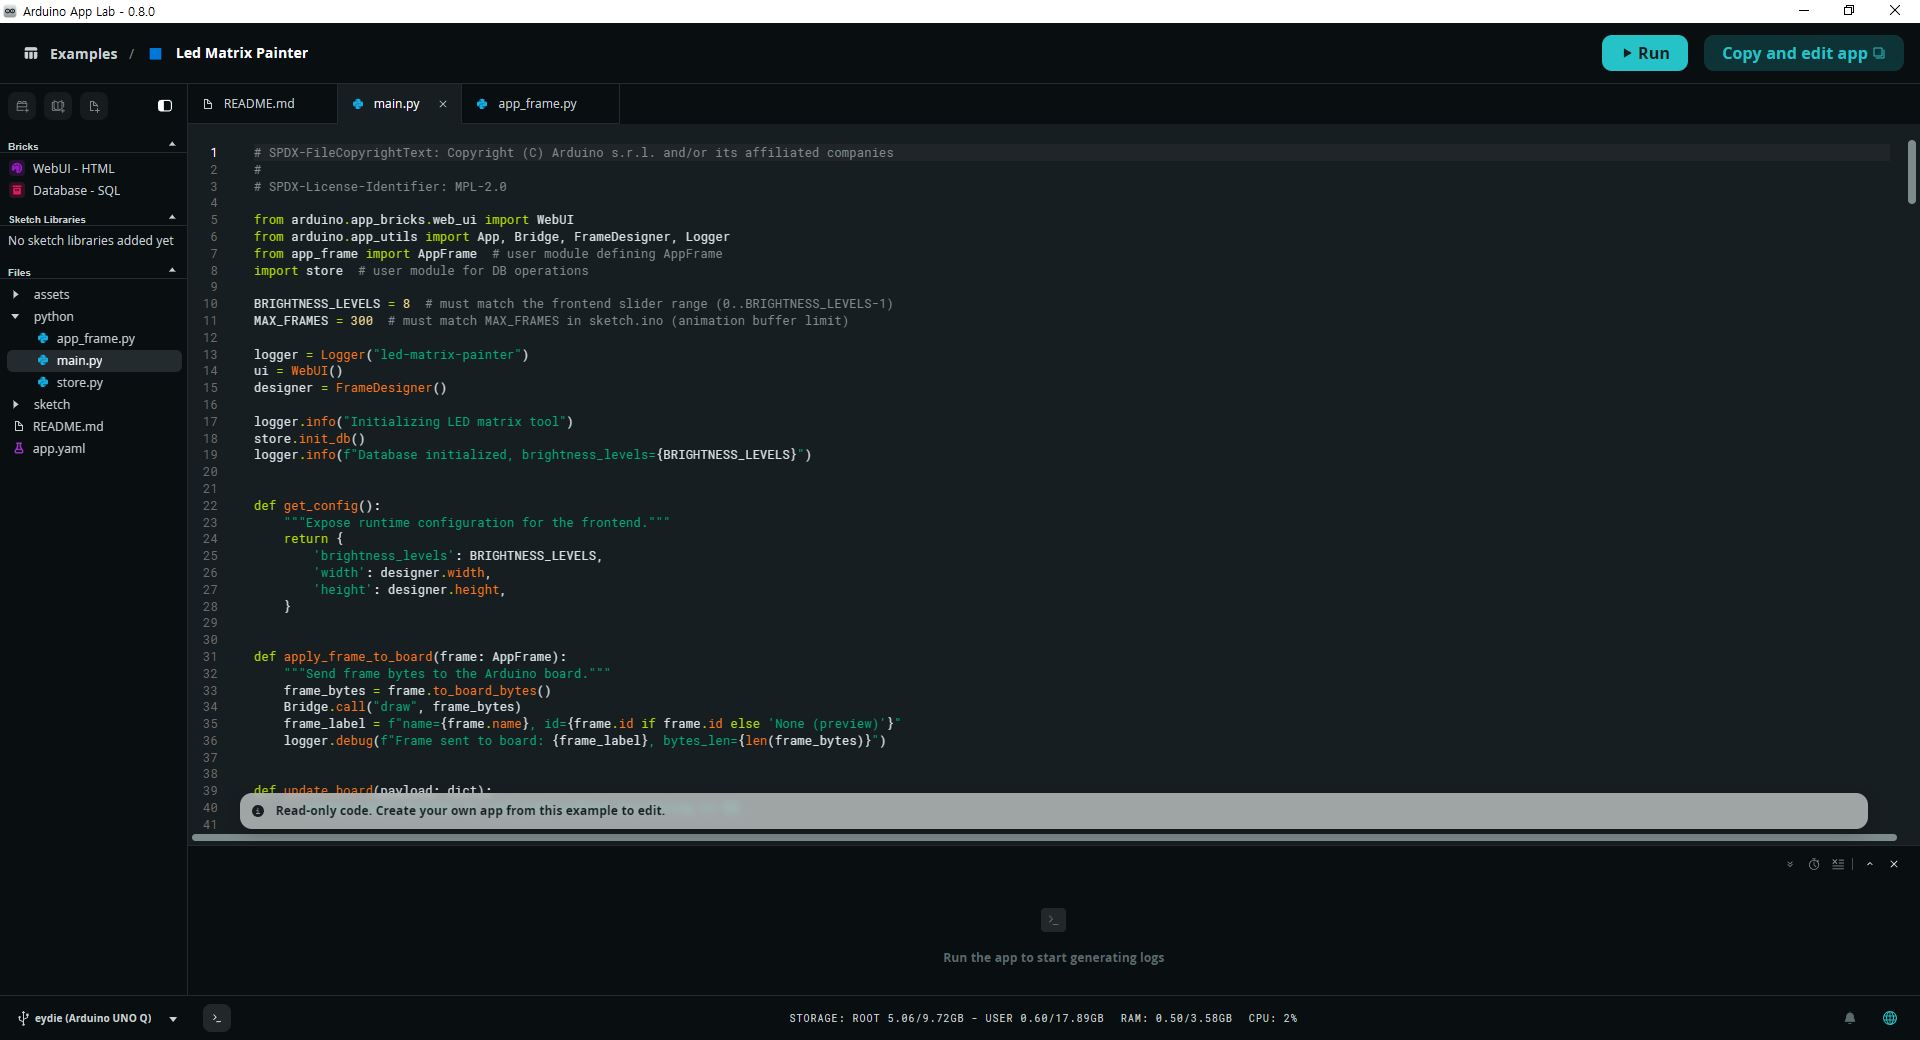Click the add brick icon in sidebar toolbar
The width and height of the screenshot is (1920, 1040).
coord(22,106)
